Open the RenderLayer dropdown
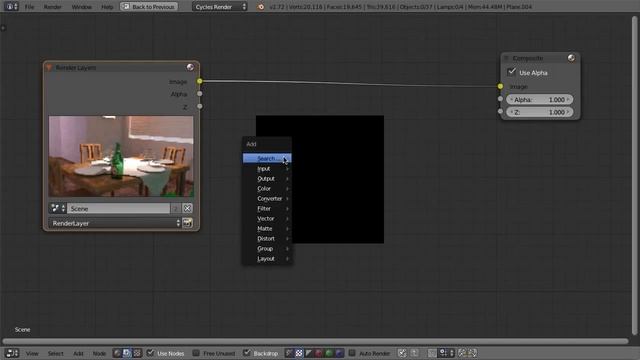The image size is (640, 360). [115, 223]
